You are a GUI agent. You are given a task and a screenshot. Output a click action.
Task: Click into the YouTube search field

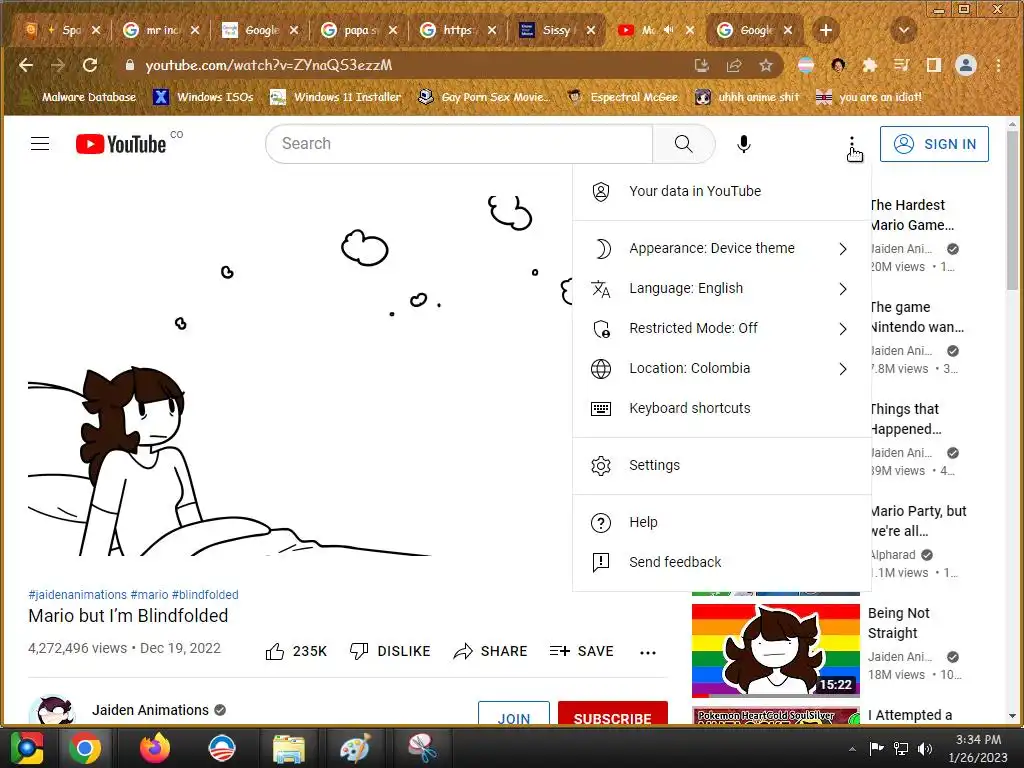pyautogui.click(x=458, y=144)
